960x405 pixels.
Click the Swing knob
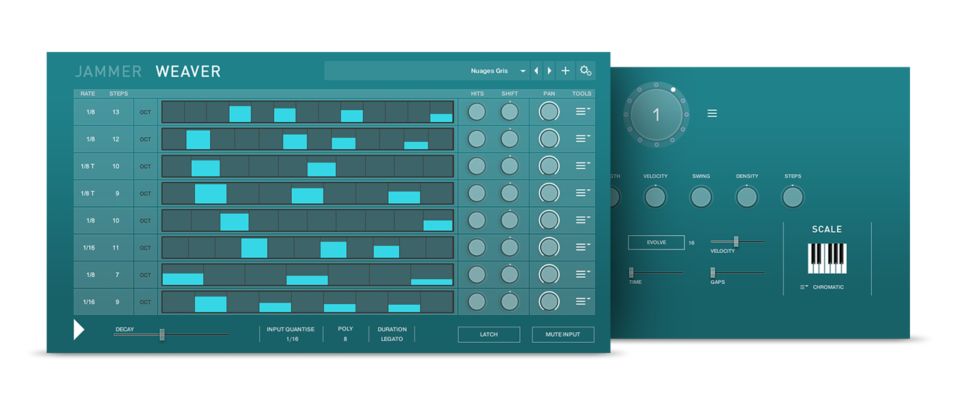click(701, 197)
